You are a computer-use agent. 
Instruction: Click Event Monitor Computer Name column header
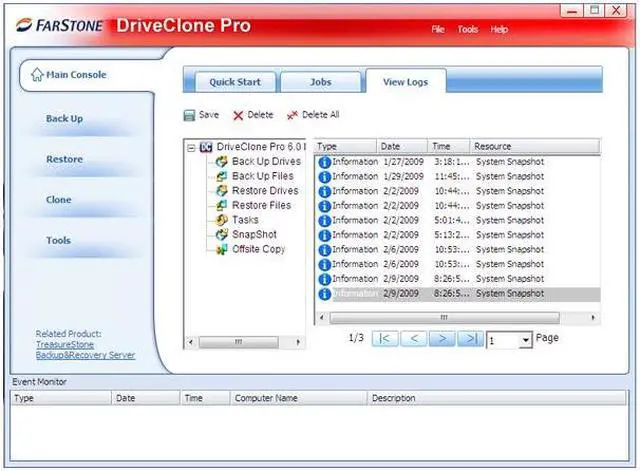(299, 398)
